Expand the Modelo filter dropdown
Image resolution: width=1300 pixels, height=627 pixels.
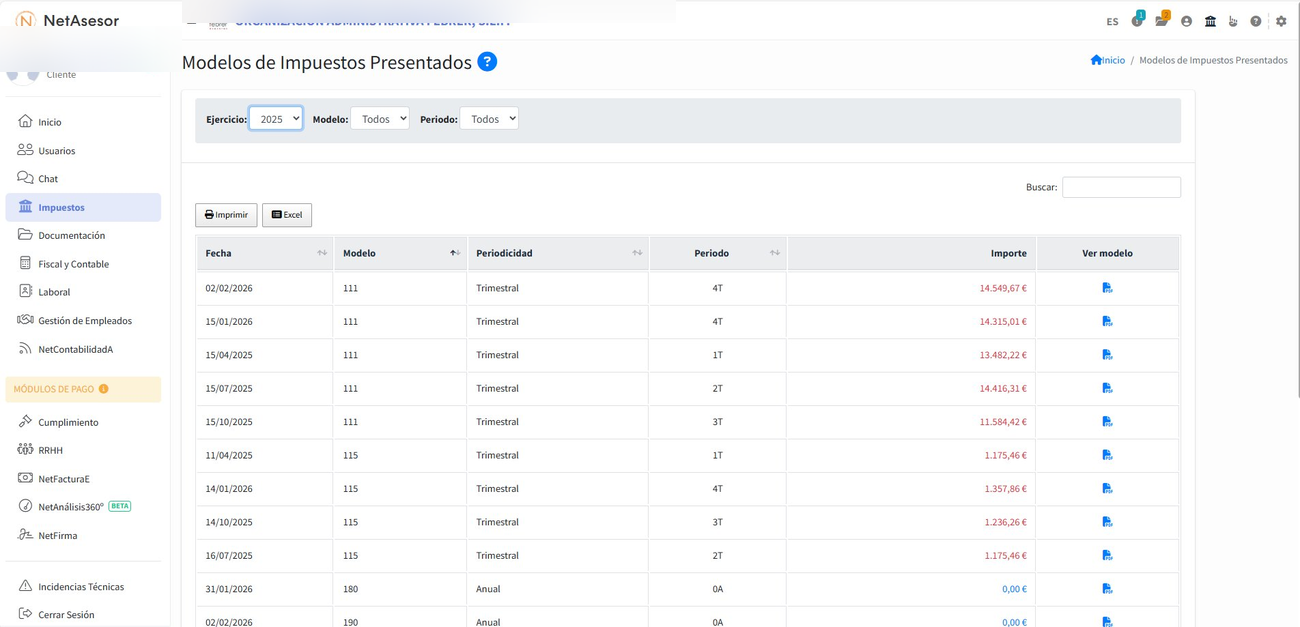coord(380,119)
